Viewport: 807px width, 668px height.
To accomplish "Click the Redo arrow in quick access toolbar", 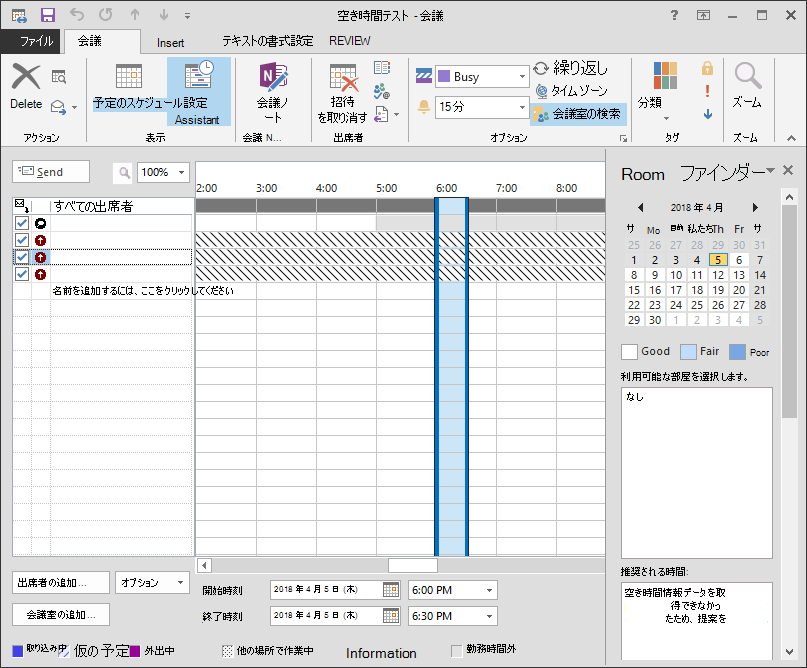I will tap(106, 14).
